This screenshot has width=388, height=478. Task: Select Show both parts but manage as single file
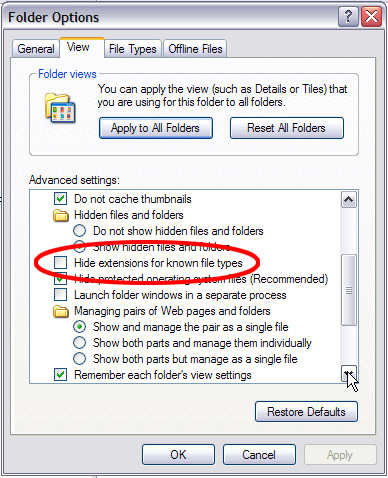[80, 359]
